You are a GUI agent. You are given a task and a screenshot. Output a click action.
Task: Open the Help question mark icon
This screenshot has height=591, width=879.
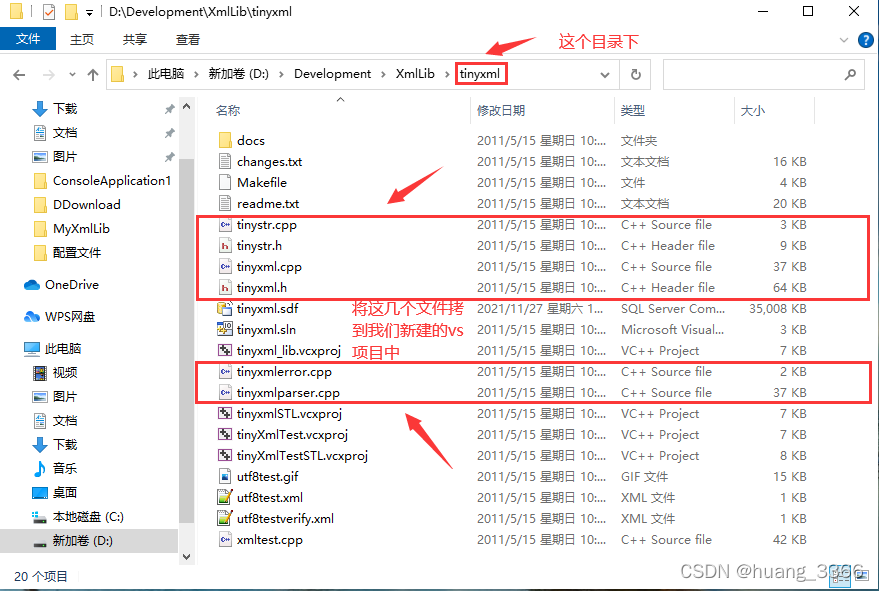866,40
